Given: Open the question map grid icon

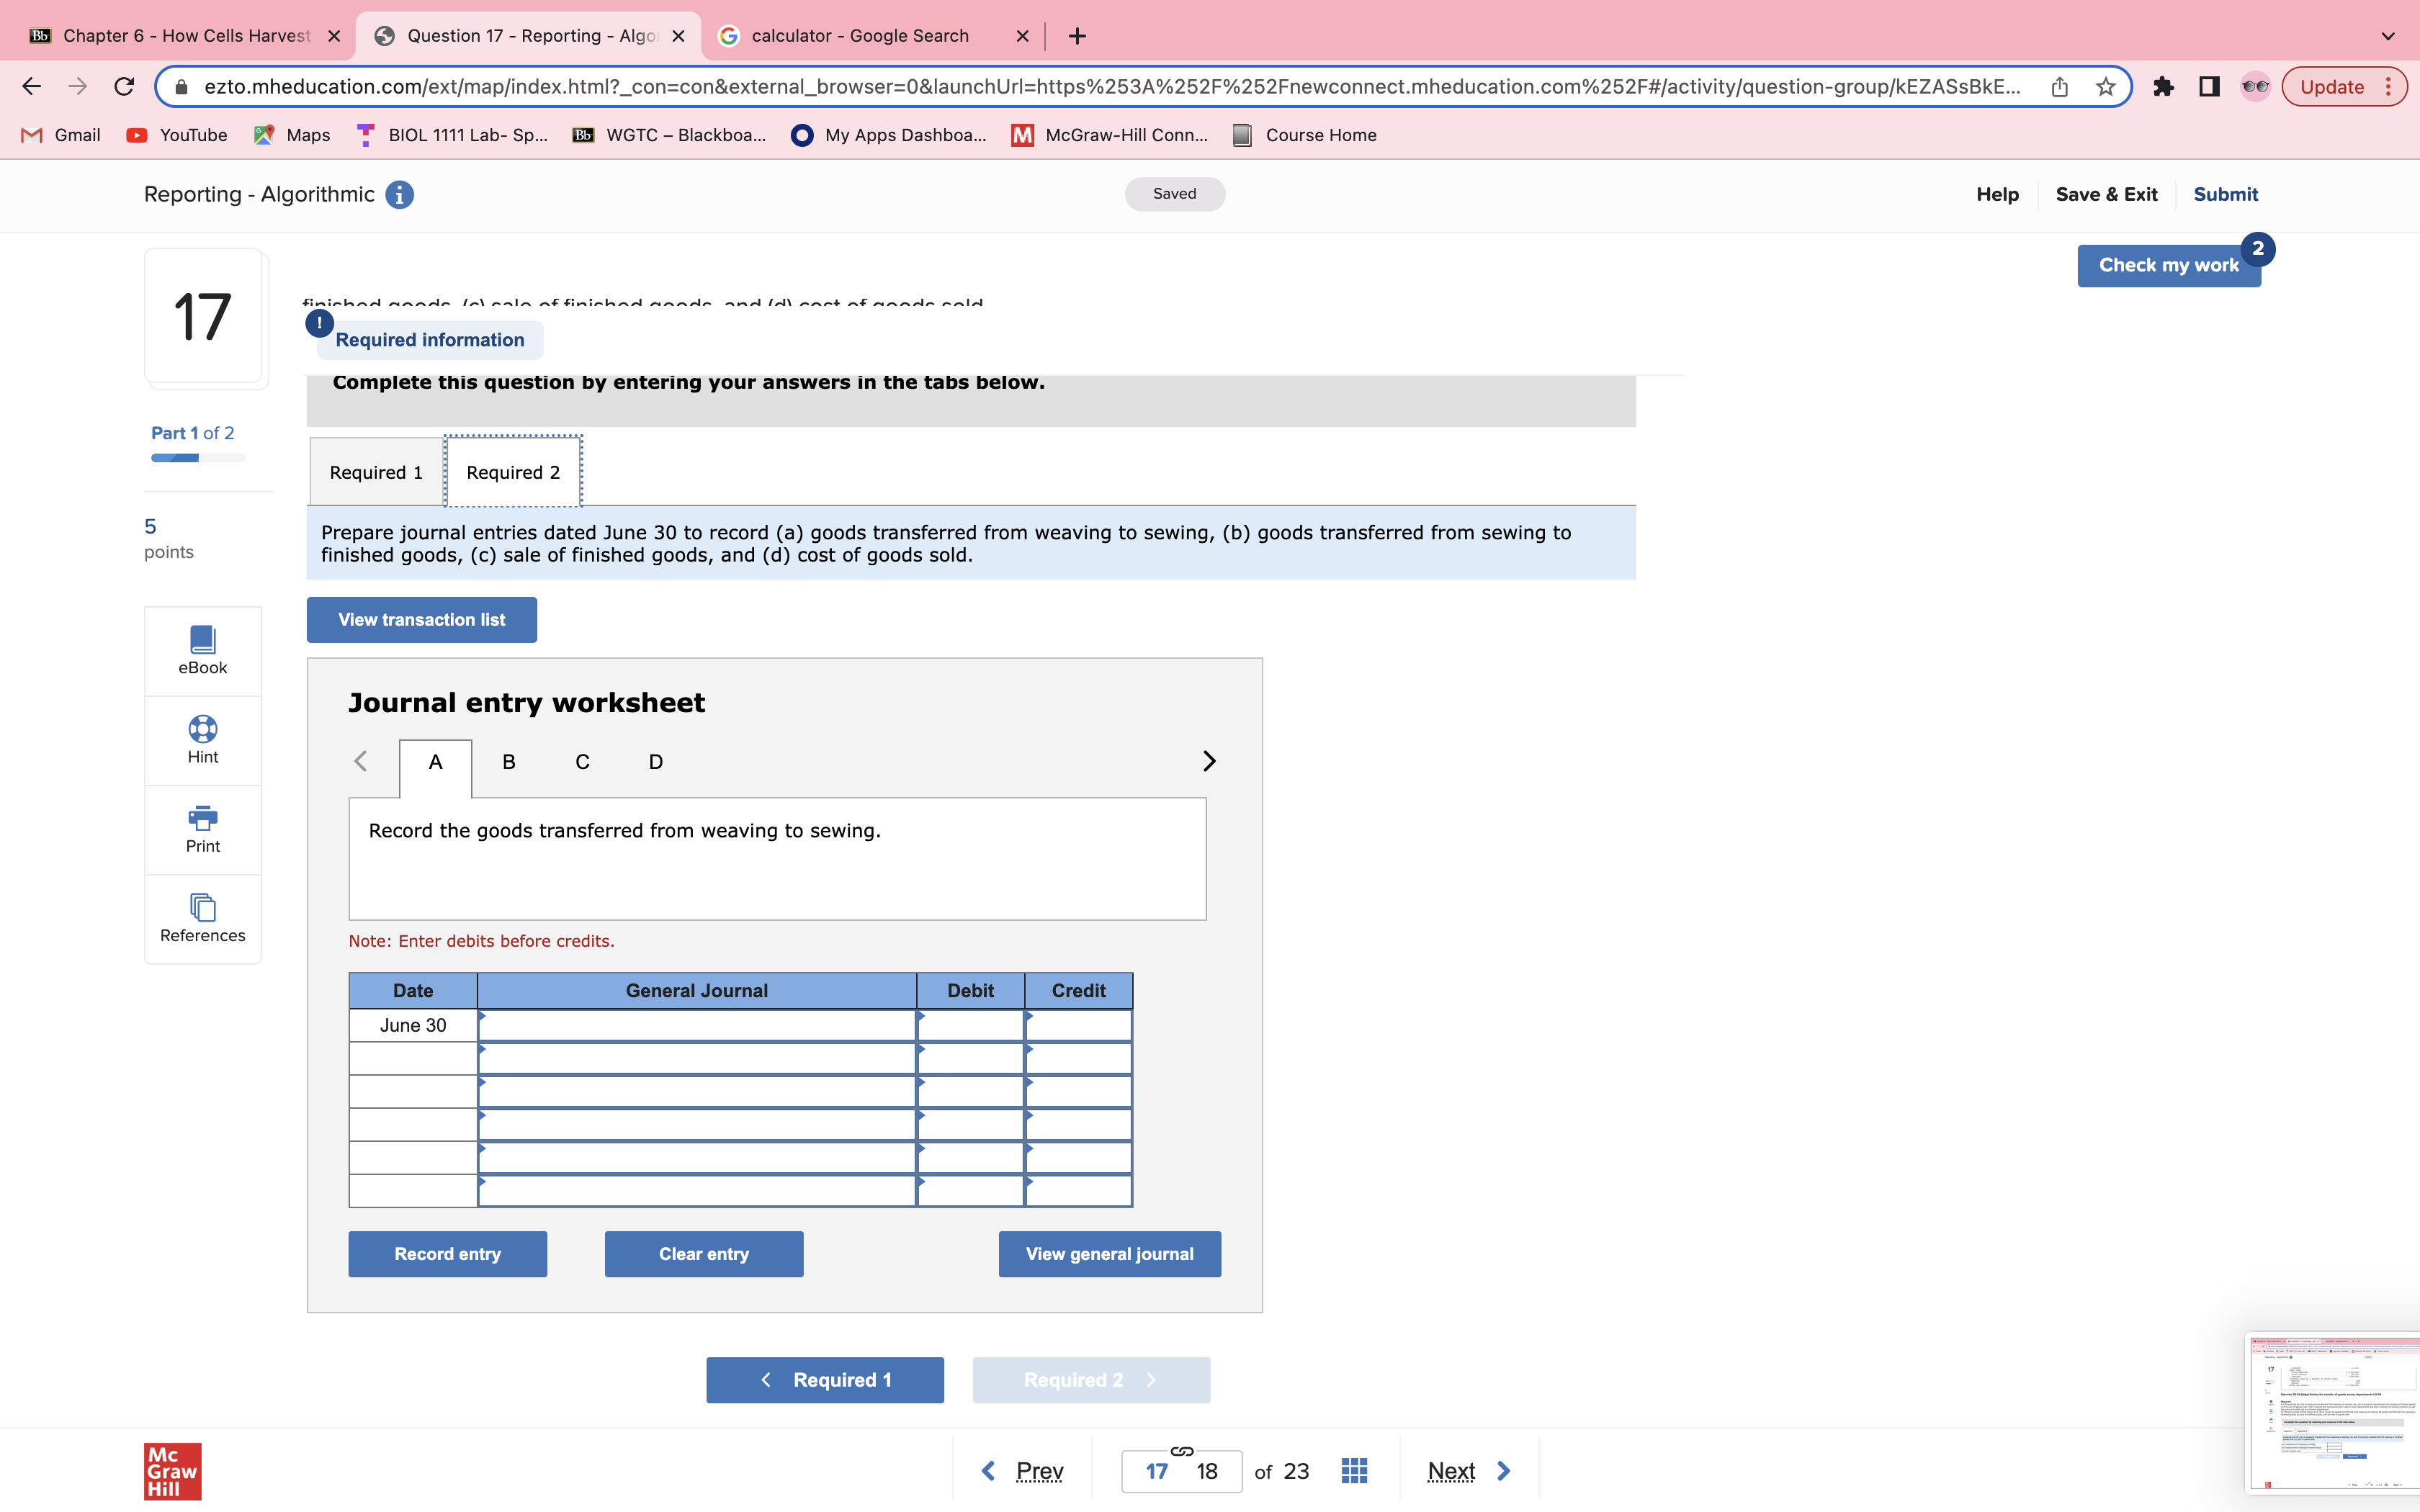Looking at the screenshot, I should pos(1354,1470).
